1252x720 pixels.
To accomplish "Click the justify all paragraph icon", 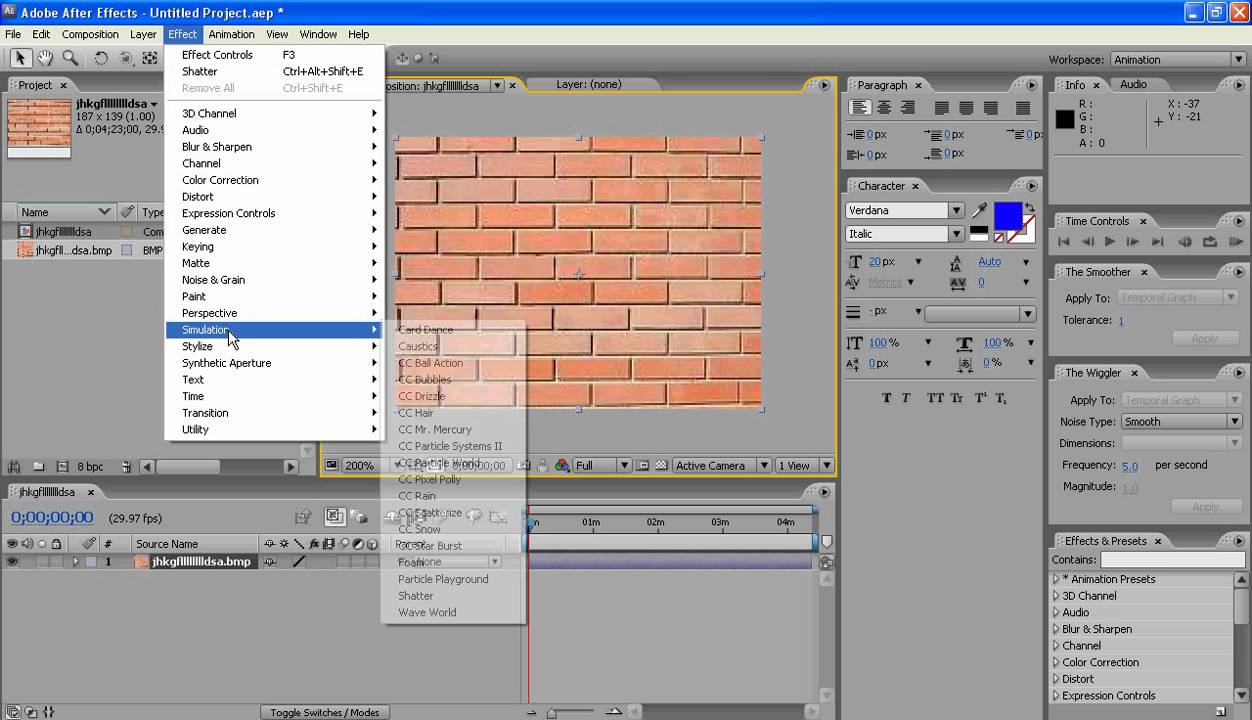I will coord(1022,108).
